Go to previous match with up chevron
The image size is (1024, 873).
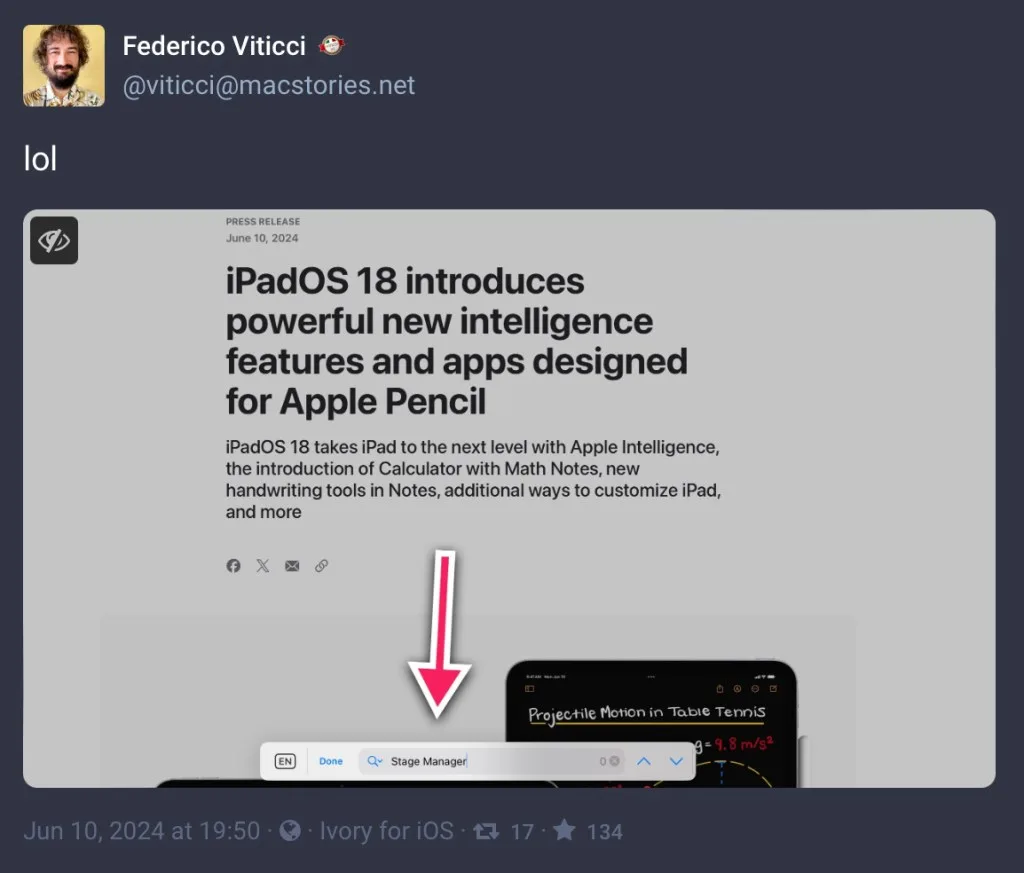tap(644, 761)
